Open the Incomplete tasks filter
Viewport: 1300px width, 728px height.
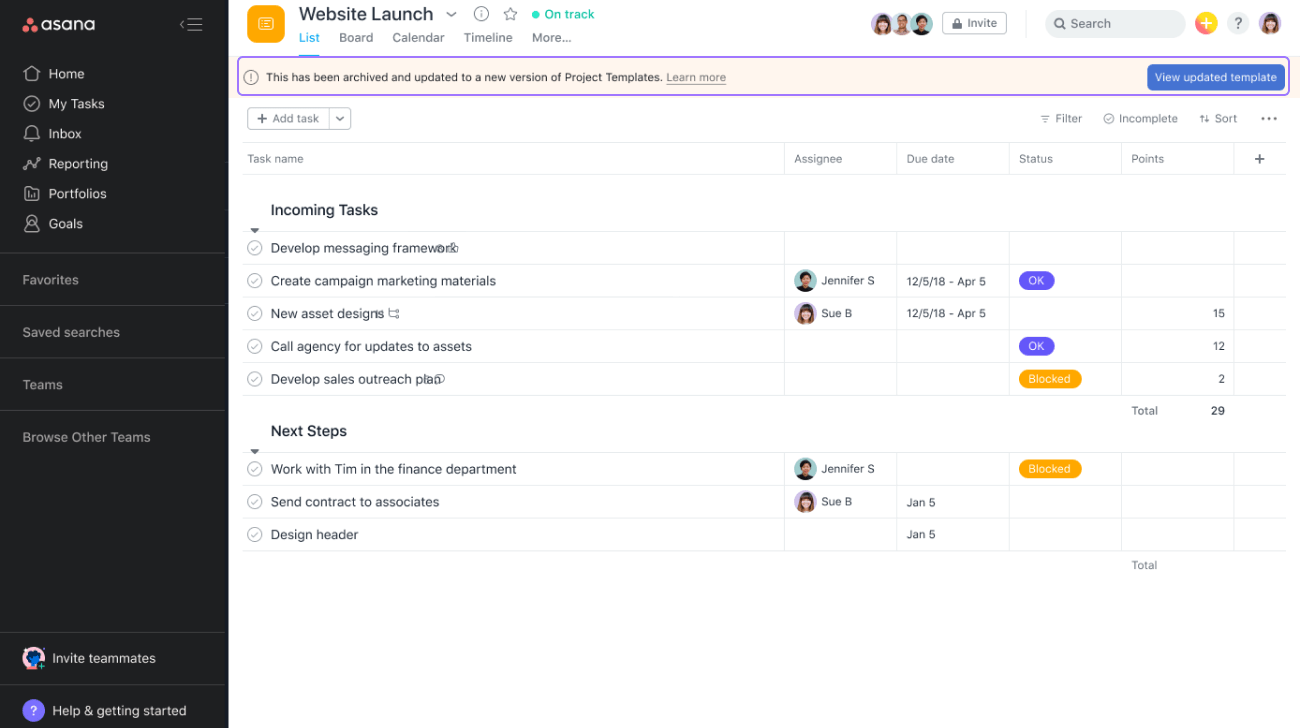click(x=1140, y=118)
